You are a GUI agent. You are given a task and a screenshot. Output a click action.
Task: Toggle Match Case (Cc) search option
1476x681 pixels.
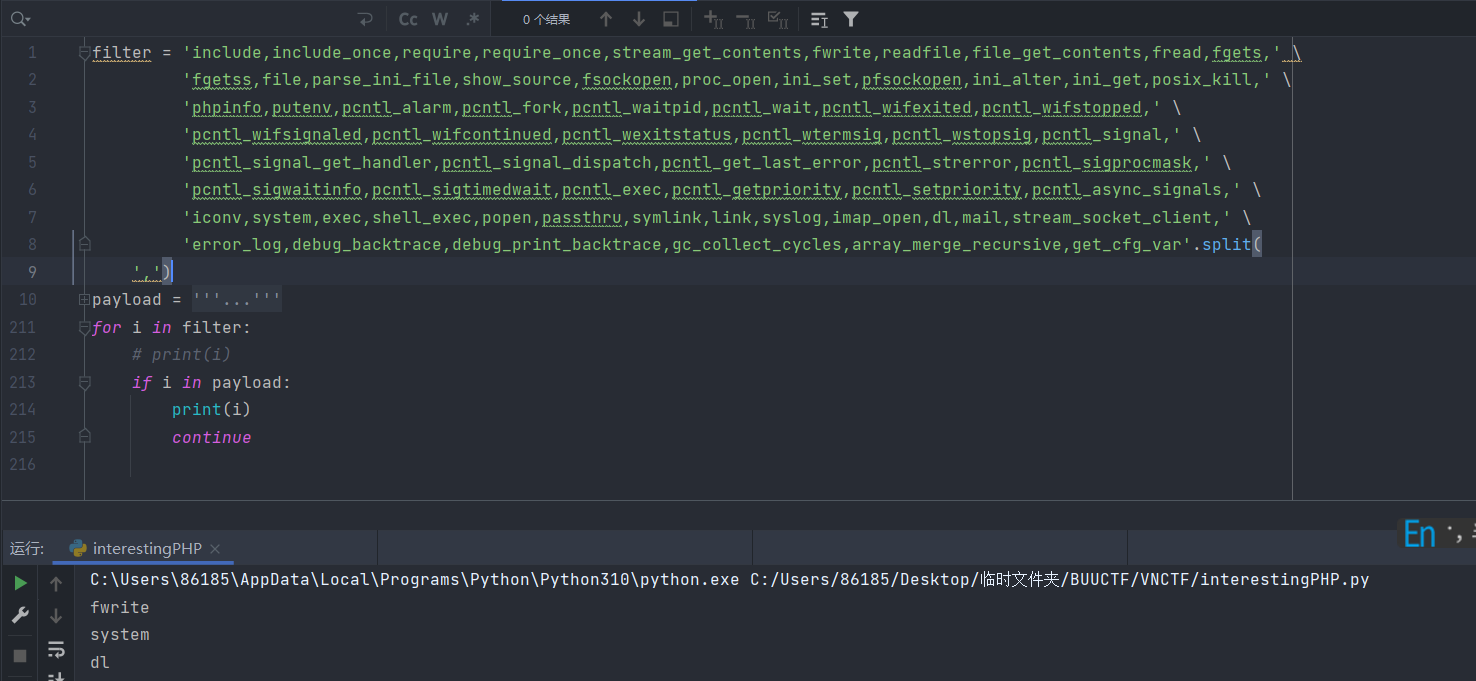click(x=408, y=19)
